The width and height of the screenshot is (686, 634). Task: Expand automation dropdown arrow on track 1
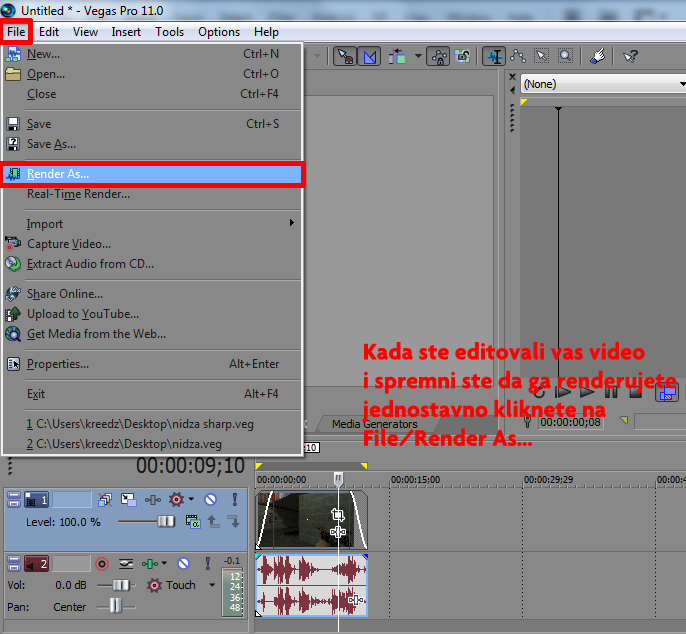(x=191, y=499)
